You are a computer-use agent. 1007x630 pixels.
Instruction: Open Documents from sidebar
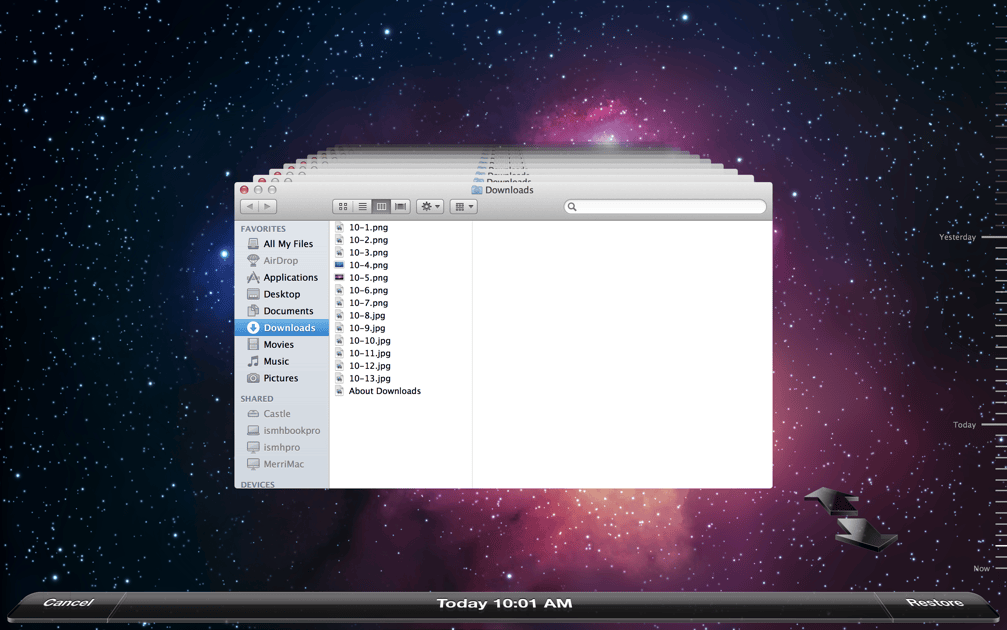pos(282,311)
